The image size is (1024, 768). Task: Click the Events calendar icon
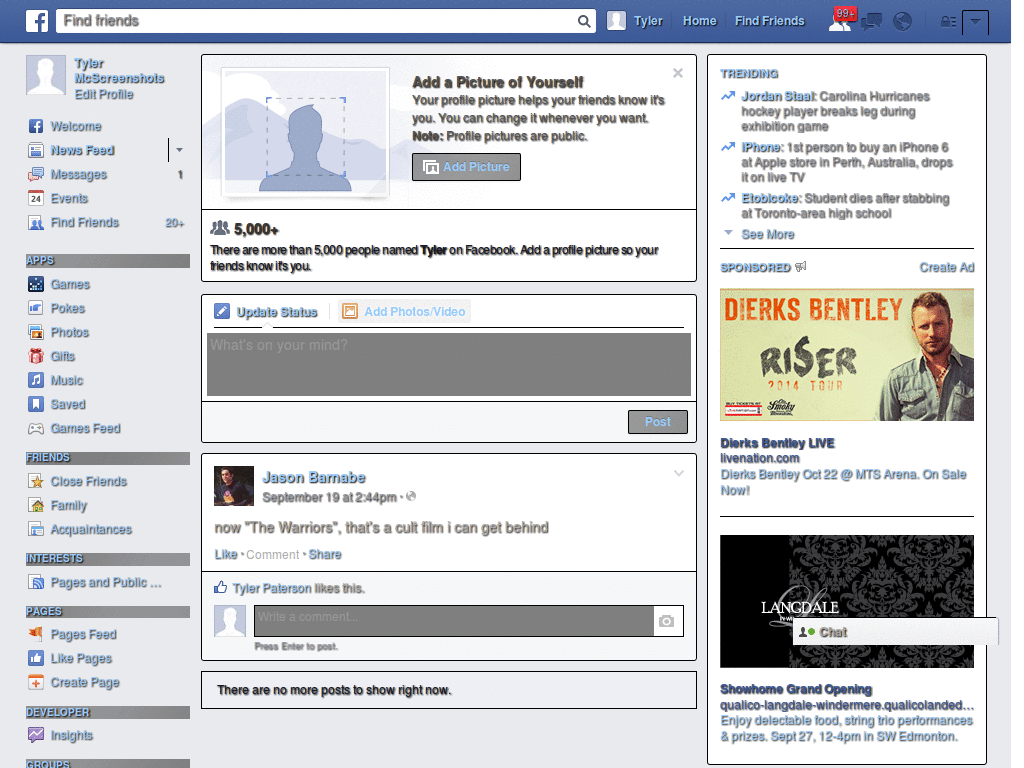36,198
